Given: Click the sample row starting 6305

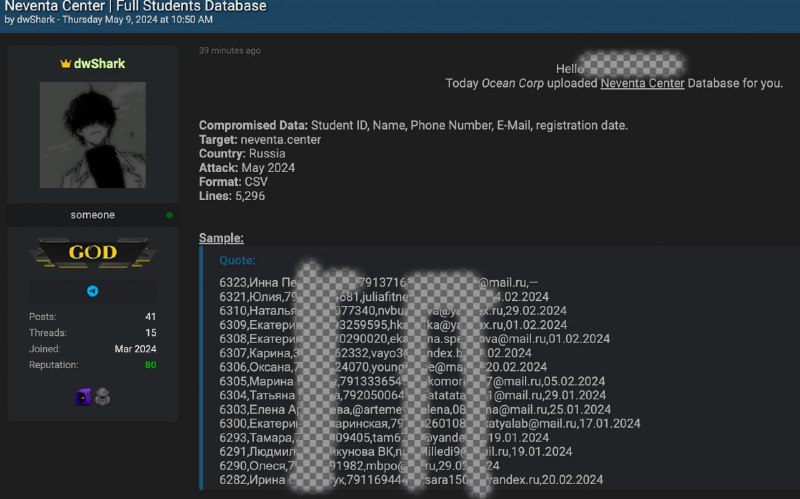Looking at the screenshot, I should click(x=412, y=381).
